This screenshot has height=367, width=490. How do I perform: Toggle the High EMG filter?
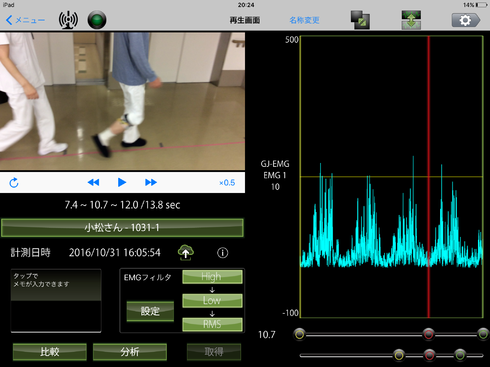pos(212,277)
